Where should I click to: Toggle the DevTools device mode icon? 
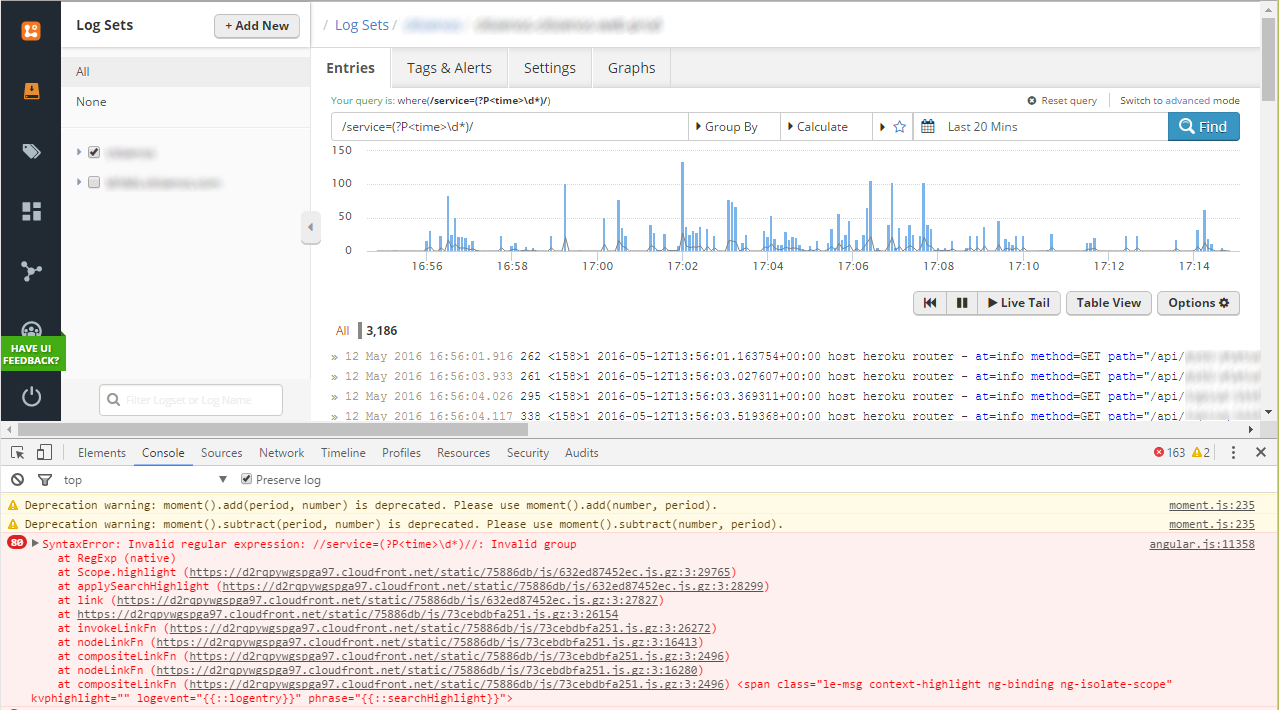44,453
